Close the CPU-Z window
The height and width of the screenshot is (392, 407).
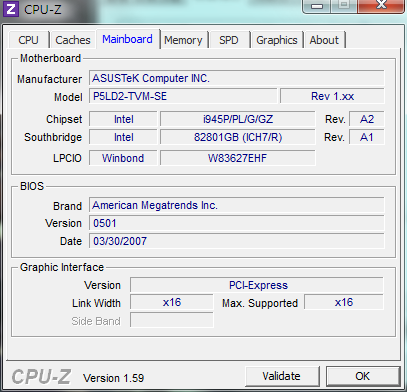tap(381, 6)
